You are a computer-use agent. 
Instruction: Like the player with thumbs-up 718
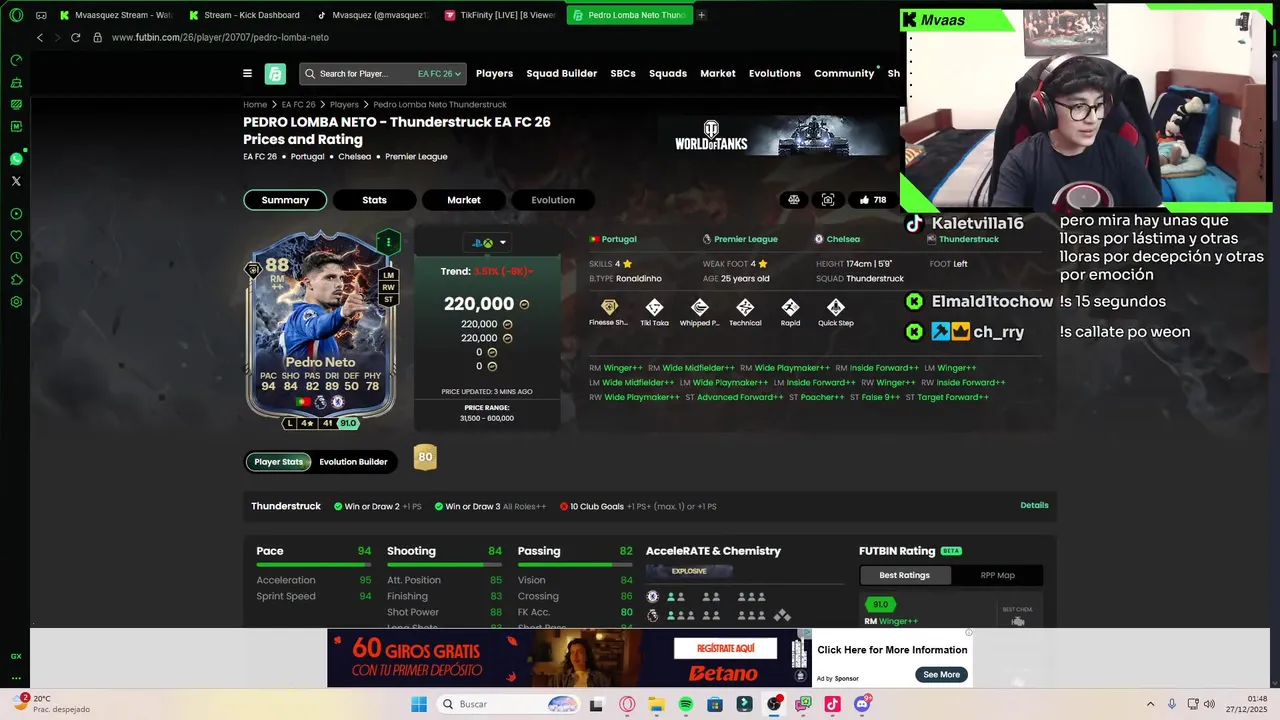pos(872,200)
